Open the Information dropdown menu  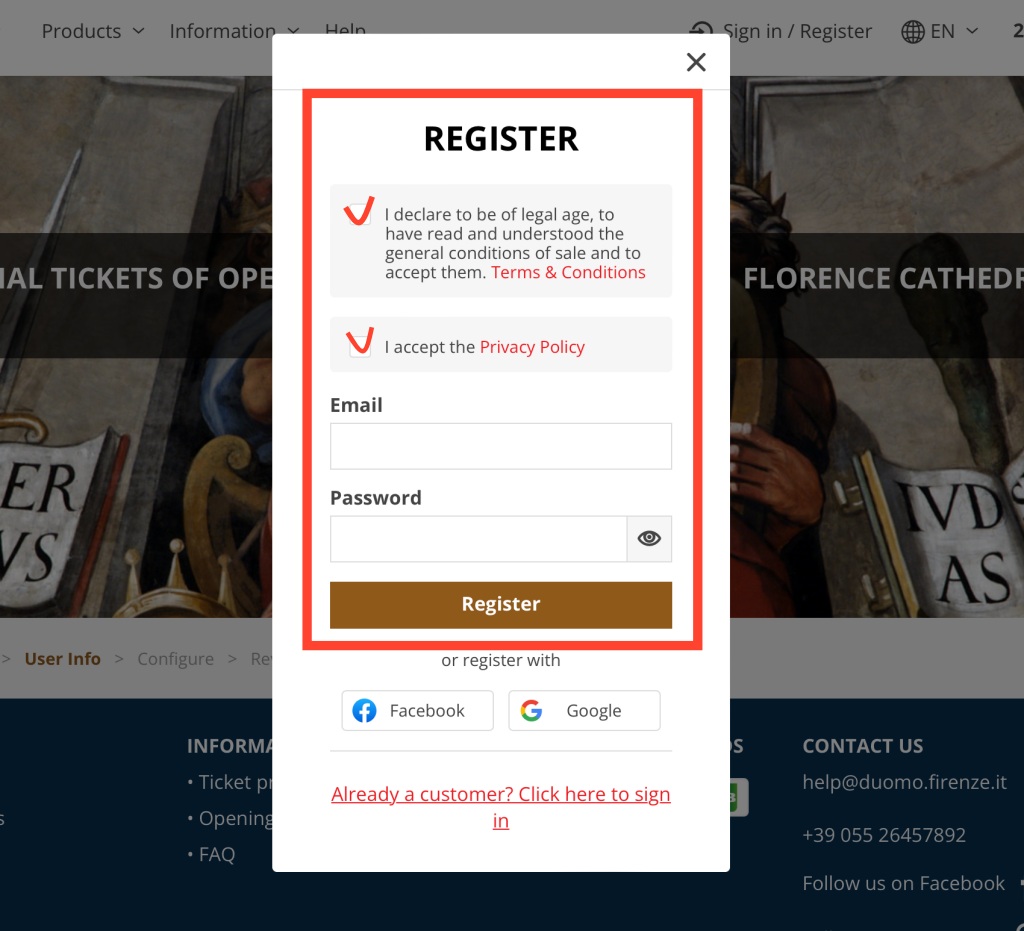coord(234,31)
